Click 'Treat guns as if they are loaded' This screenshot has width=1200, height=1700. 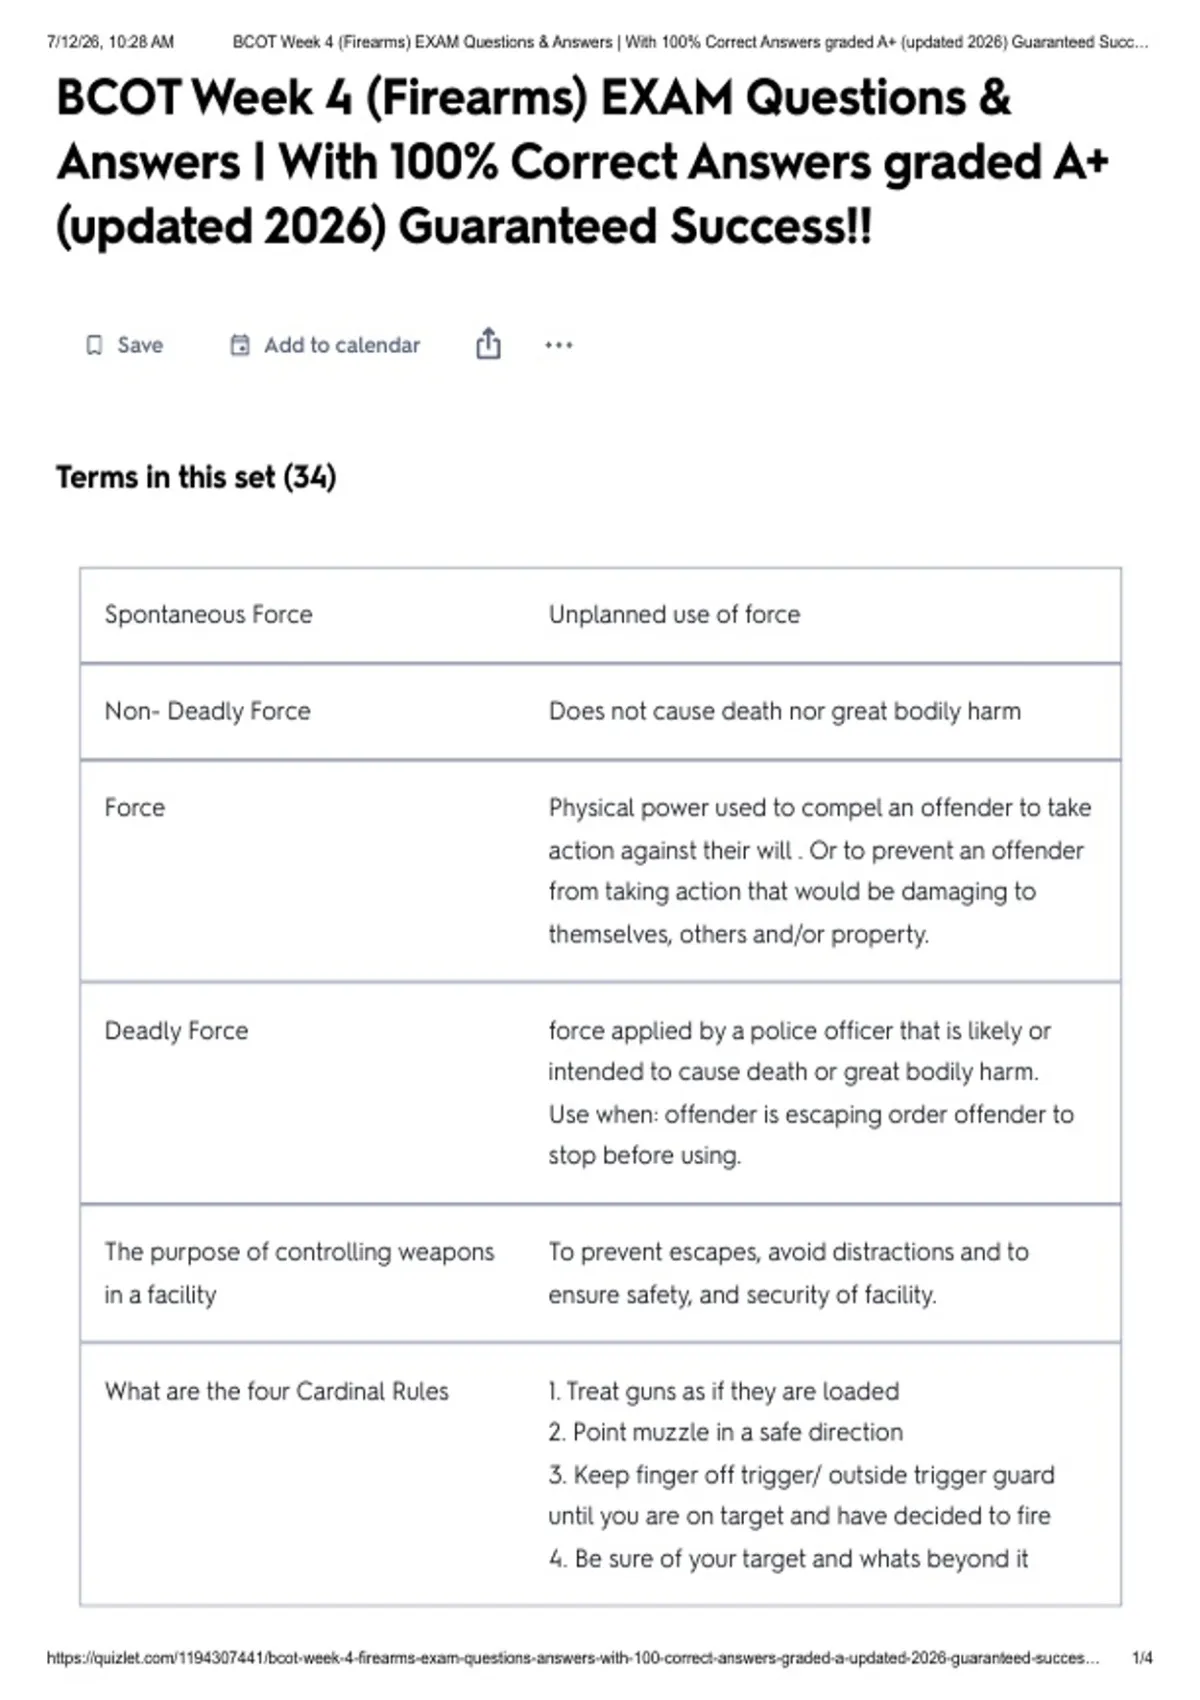pos(723,1391)
